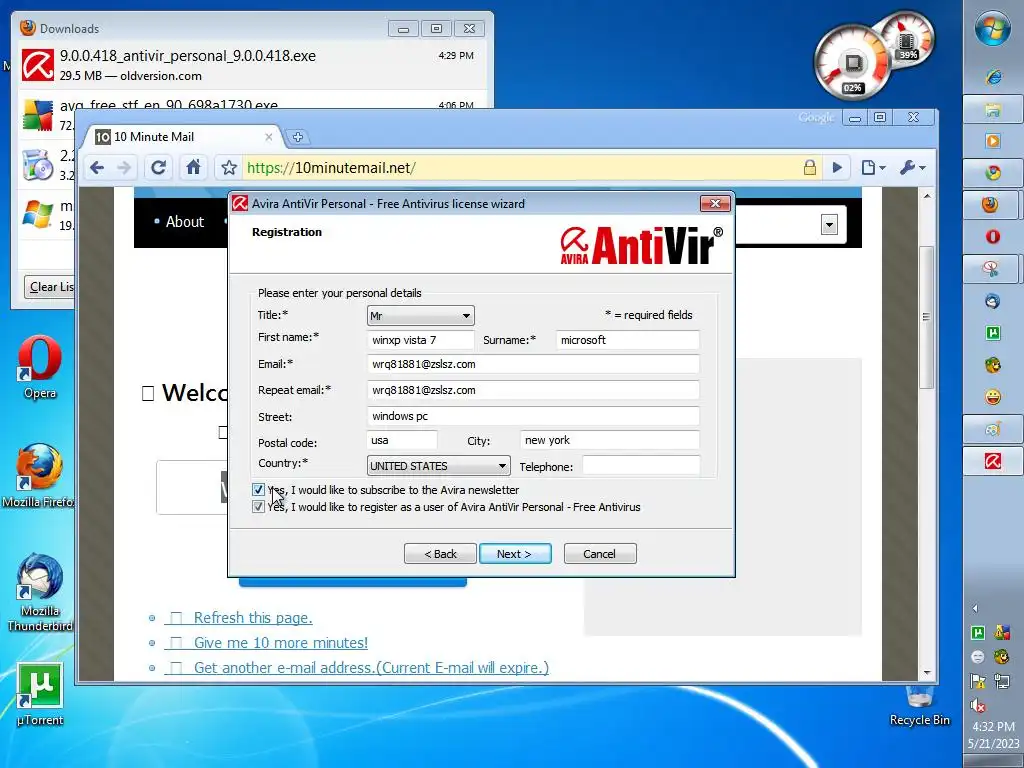1024x768 pixels.
Task: Open the About menu item on webpage
Action: 185,222
